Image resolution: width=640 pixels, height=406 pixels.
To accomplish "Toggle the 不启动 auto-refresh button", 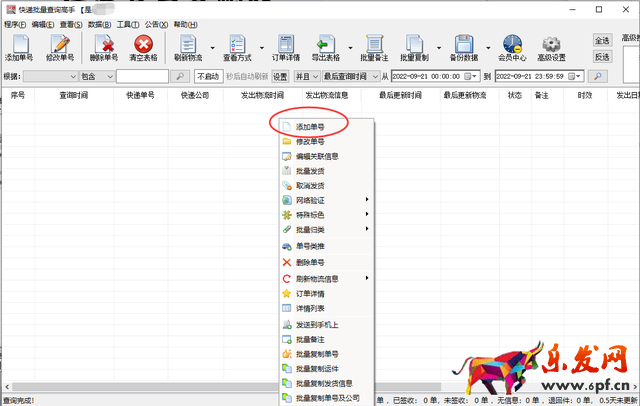I will point(207,76).
